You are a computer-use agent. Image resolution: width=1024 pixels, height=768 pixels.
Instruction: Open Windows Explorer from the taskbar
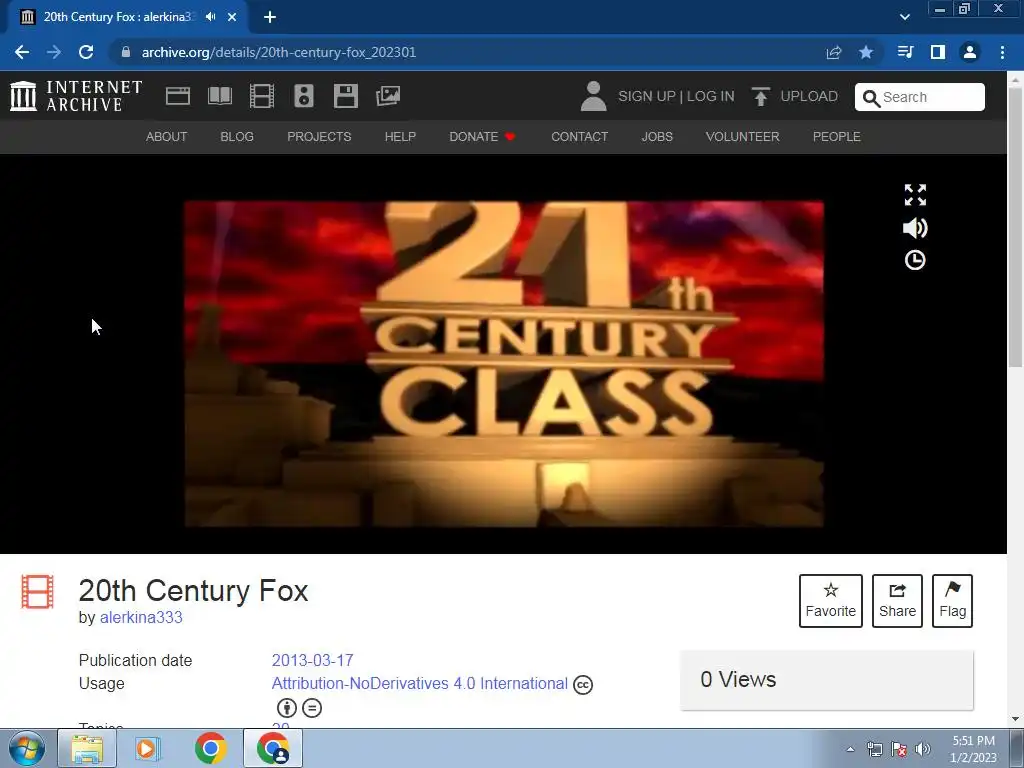pyautogui.click(x=87, y=748)
